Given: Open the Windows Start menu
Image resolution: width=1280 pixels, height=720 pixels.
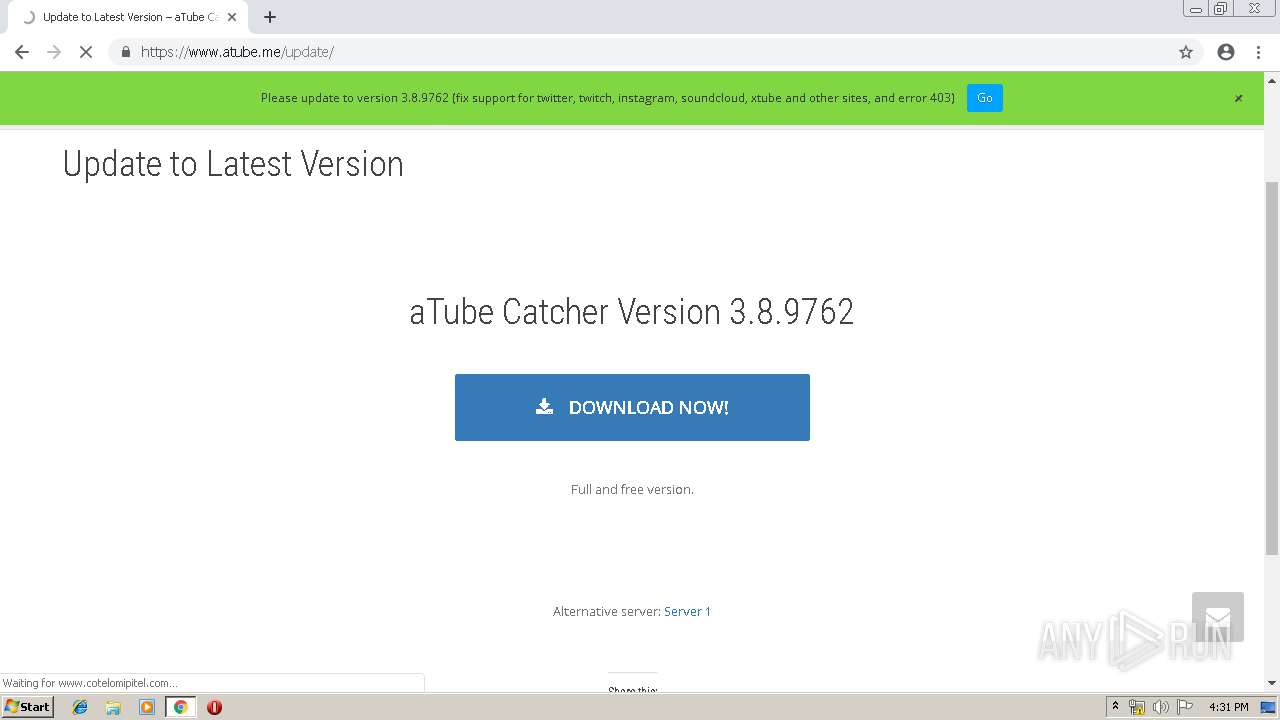Looking at the screenshot, I should [28, 707].
